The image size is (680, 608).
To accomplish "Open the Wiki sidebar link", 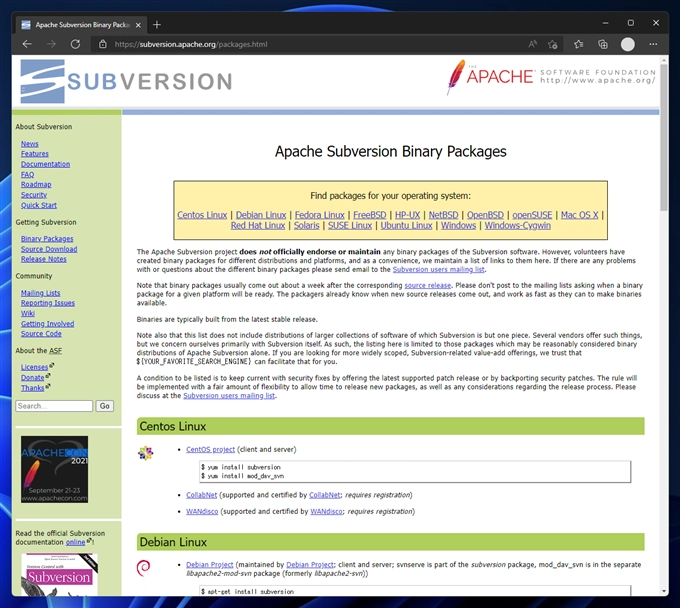I will [28, 314].
